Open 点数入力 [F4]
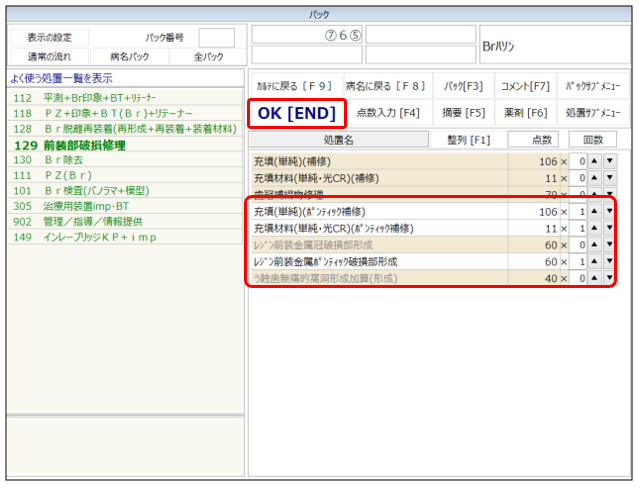The image size is (640, 490). tap(388, 113)
